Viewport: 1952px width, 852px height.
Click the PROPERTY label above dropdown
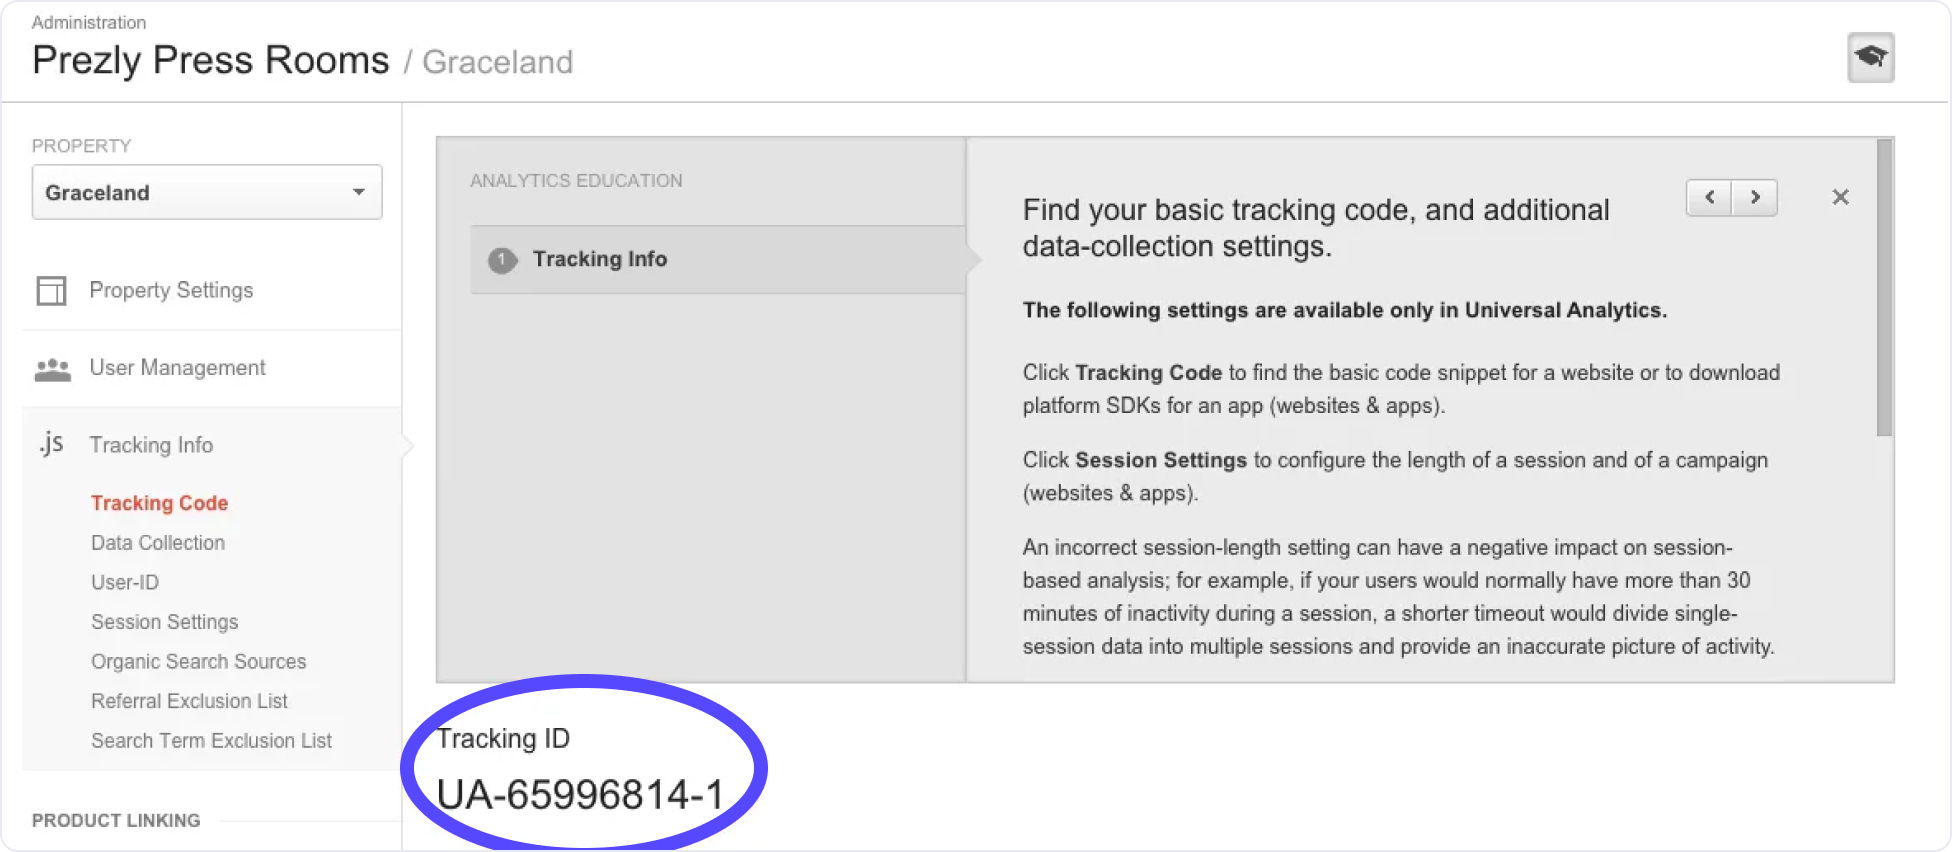point(81,146)
